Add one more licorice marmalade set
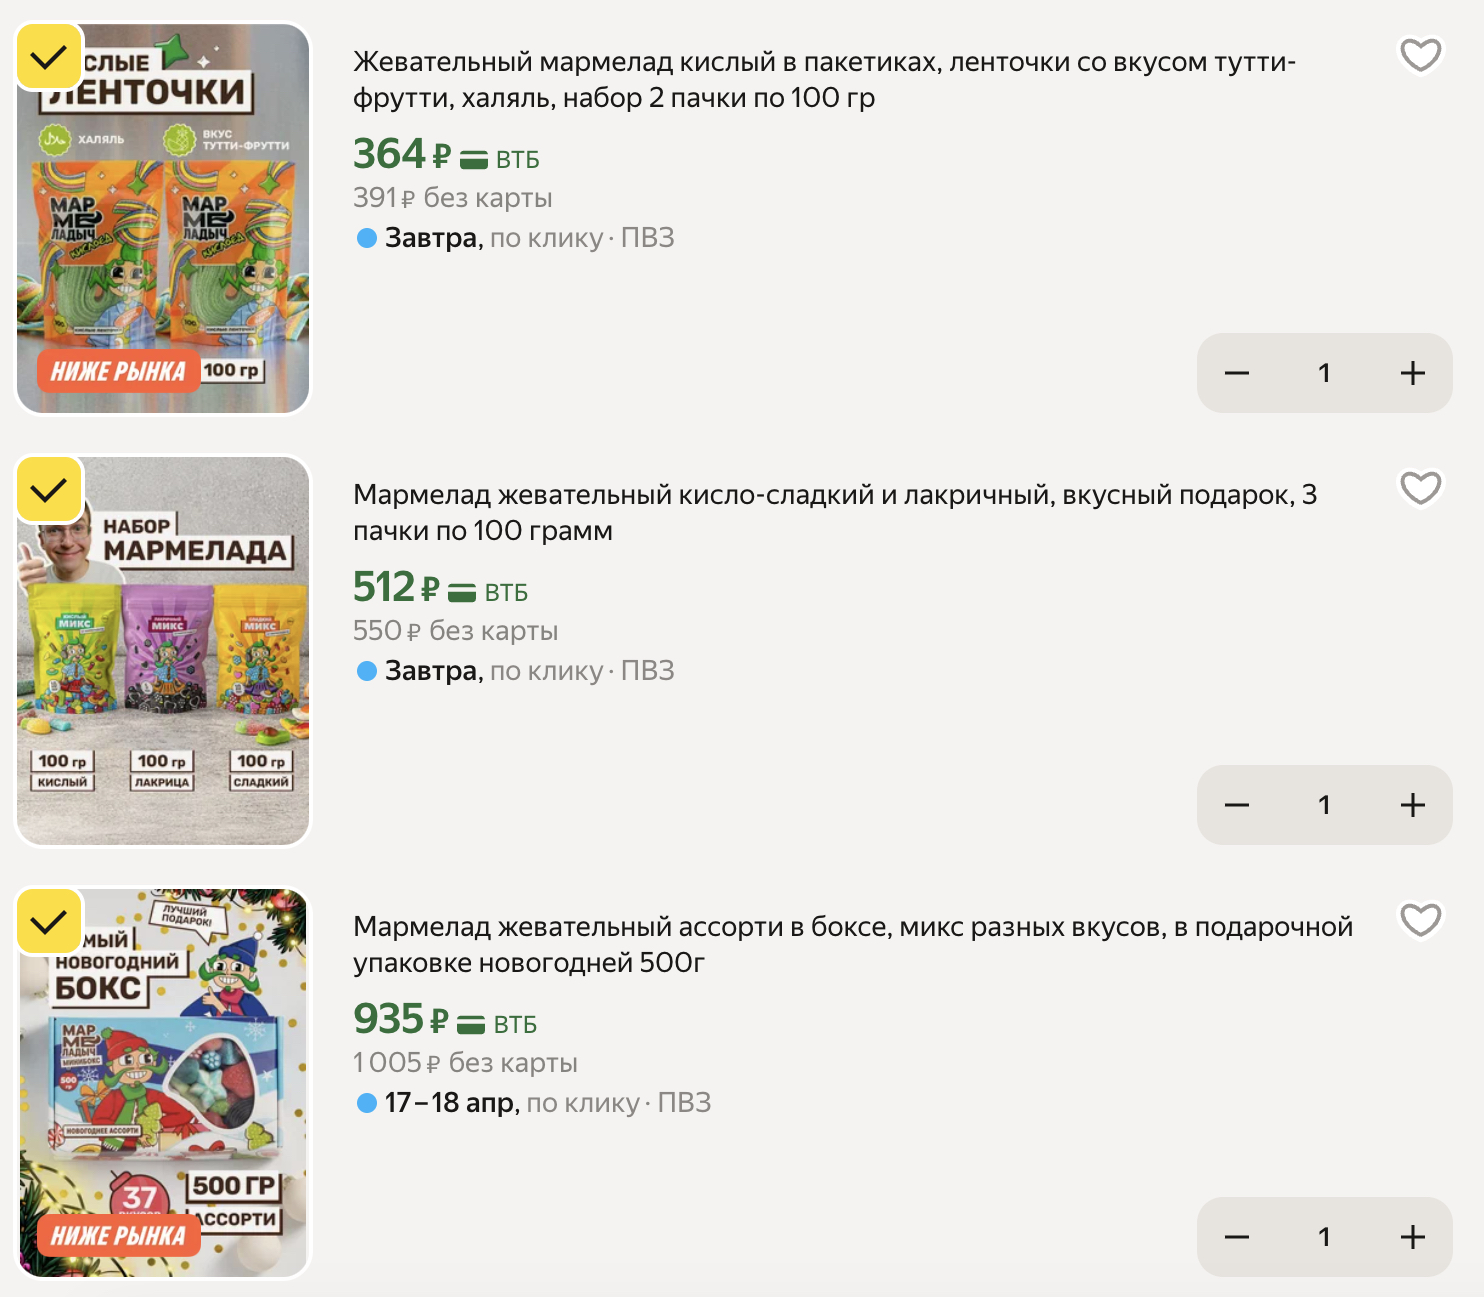This screenshot has height=1297, width=1484. [1412, 805]
